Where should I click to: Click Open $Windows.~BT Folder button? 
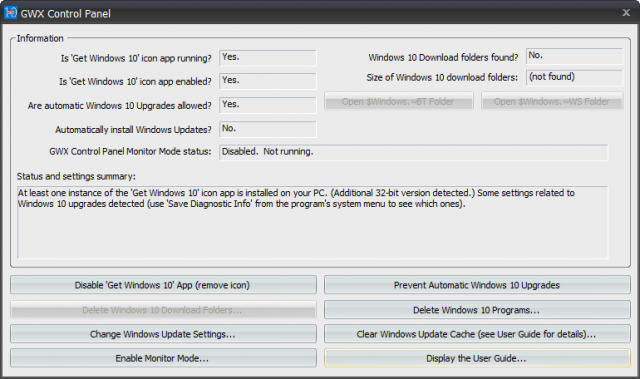(399, 101)
